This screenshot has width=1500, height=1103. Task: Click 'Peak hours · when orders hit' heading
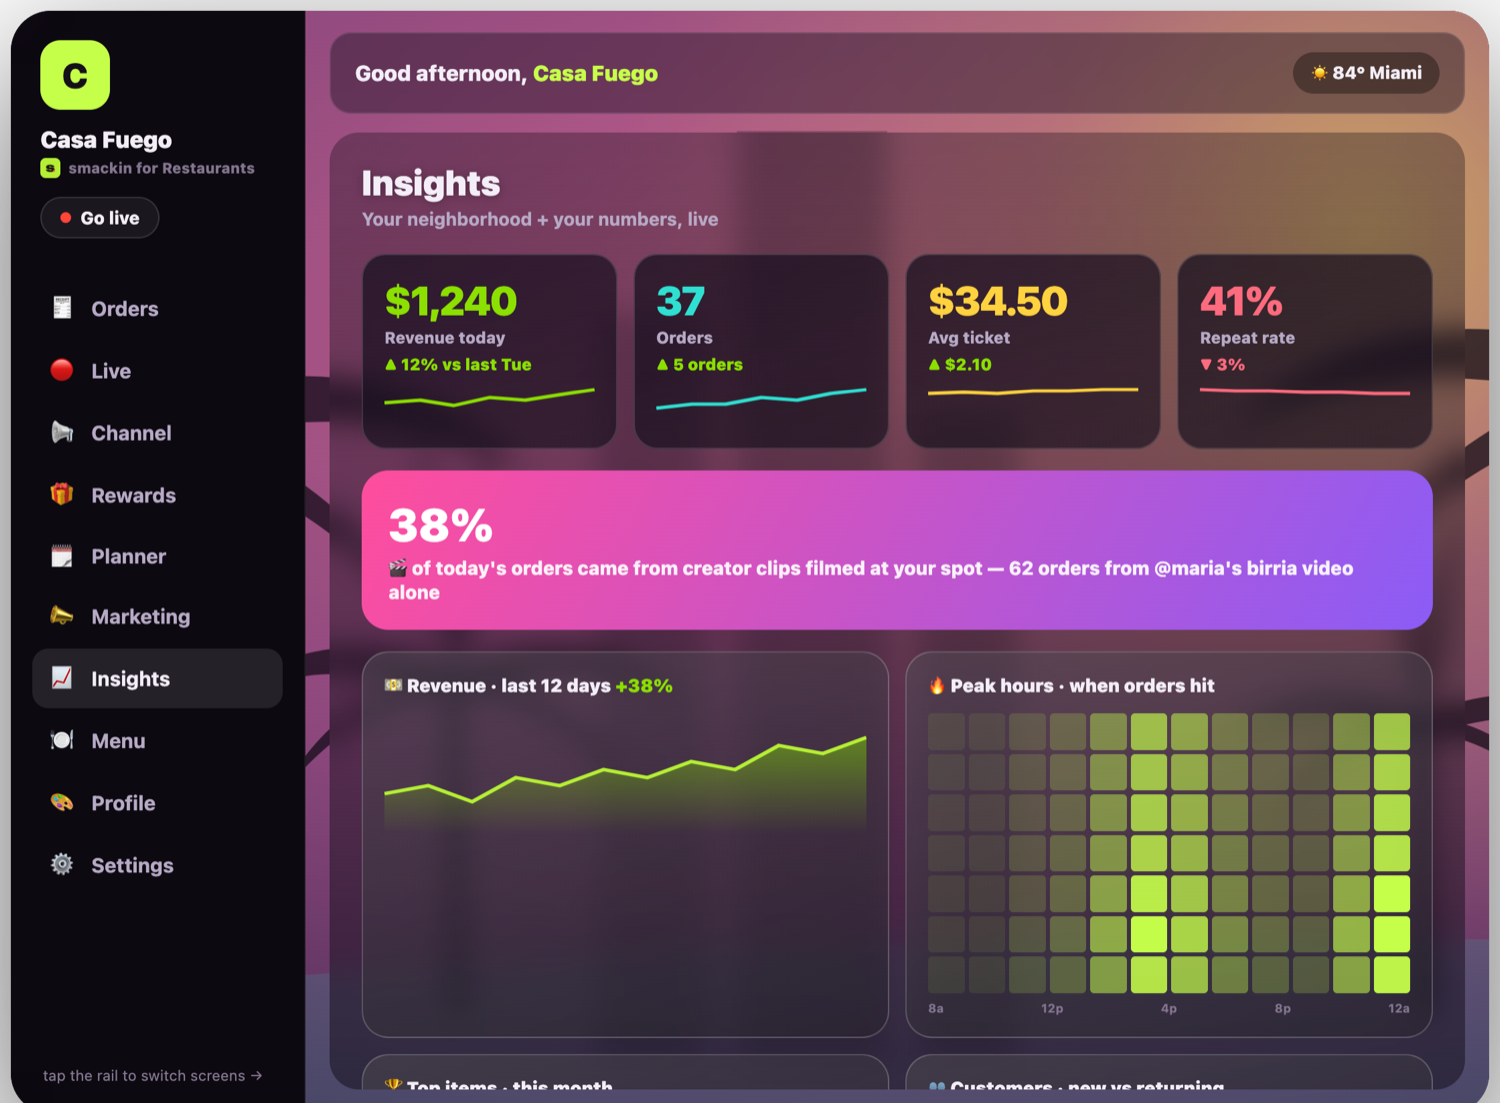[x=1082, y=686]
